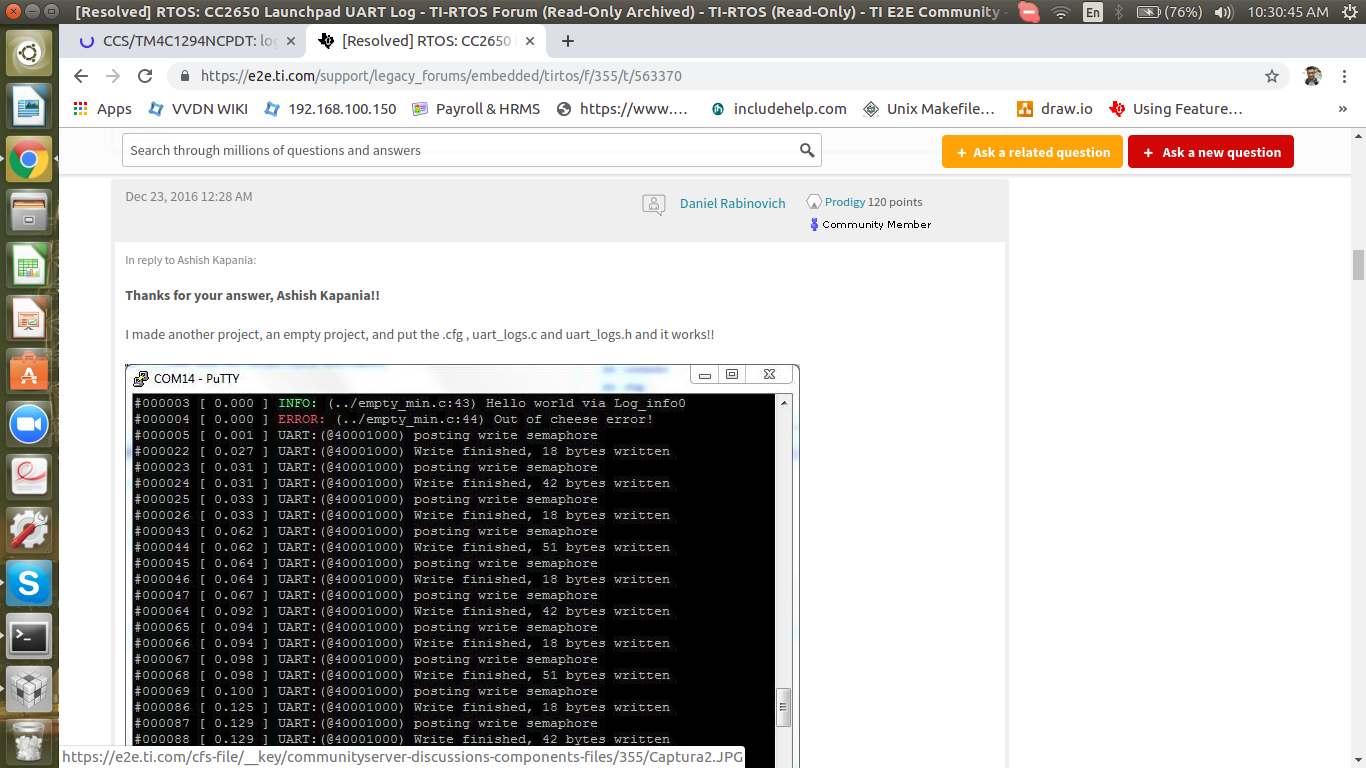Close the [Resolved] RTOS: CC2650 tab
The width and height of the screenshot is (1366, 768).
pos(531,41)
